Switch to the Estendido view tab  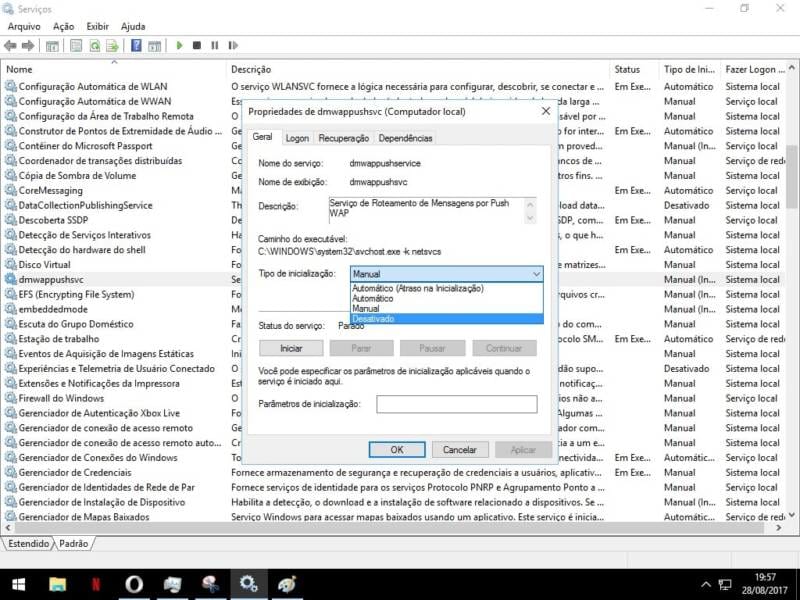point(29,543)
